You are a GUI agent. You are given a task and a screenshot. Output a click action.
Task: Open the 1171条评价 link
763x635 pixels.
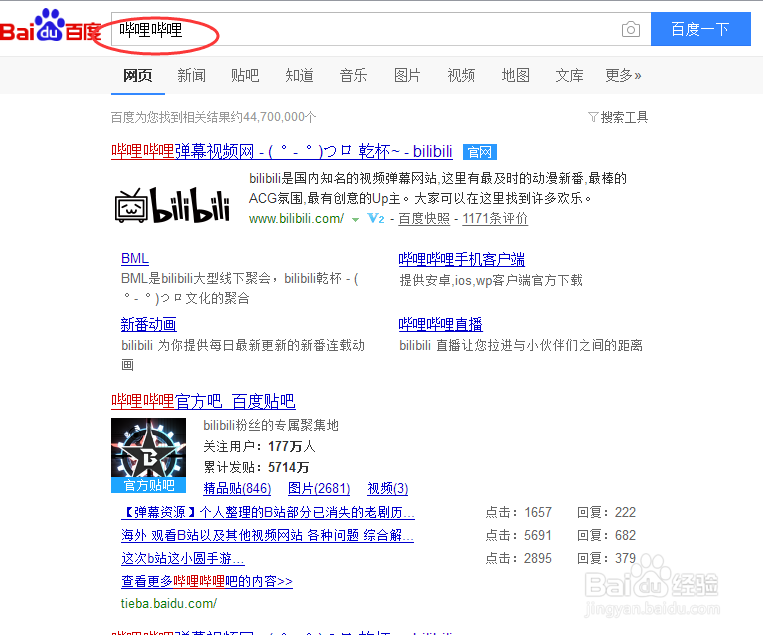495,218
